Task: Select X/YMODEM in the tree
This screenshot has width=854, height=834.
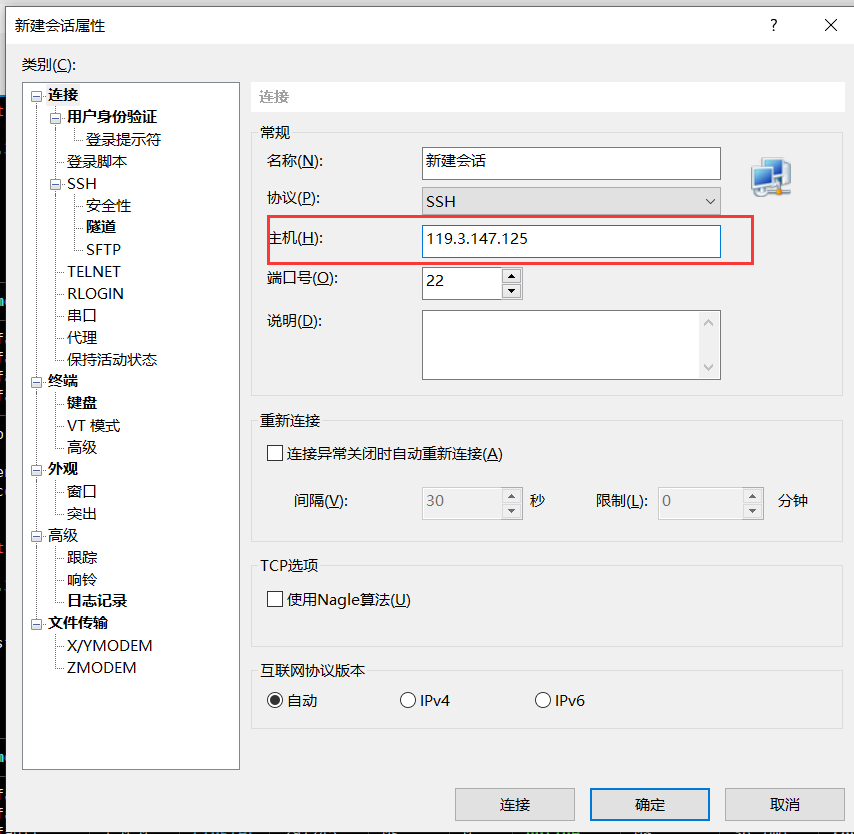Action: pyautogui.click(x=109, y=646)
